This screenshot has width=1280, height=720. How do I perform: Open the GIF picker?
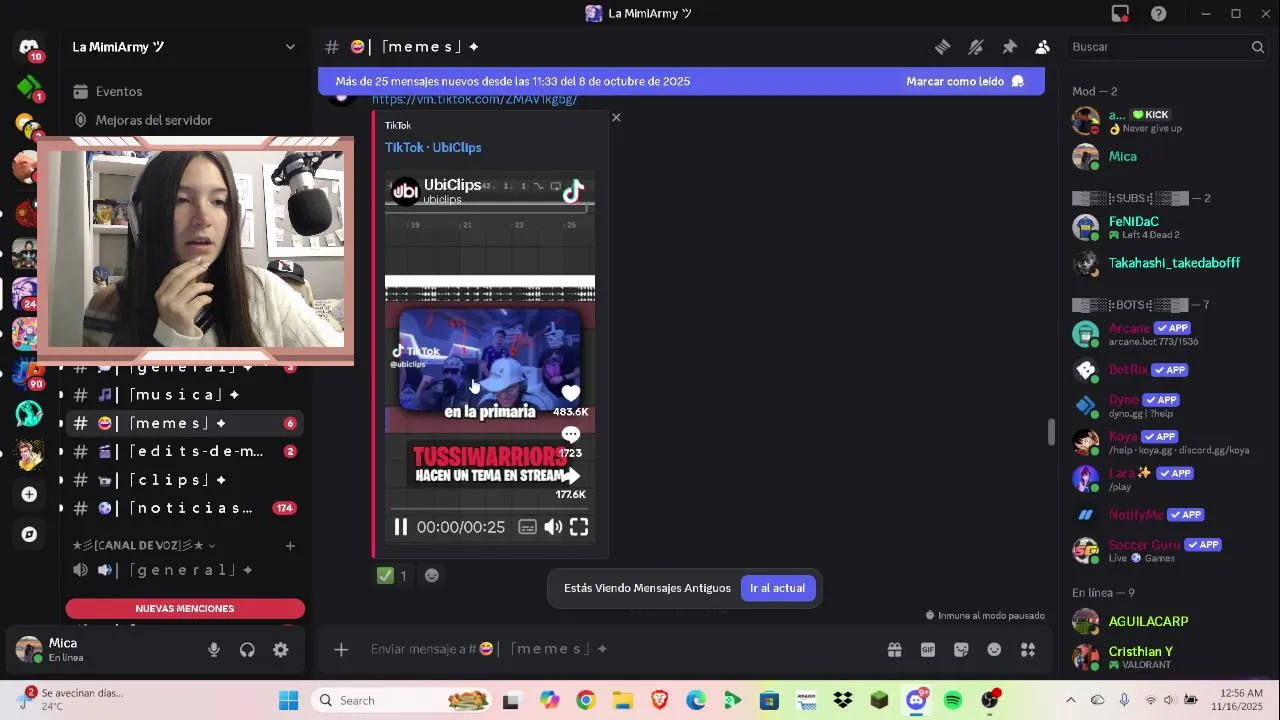pos(928,650)
